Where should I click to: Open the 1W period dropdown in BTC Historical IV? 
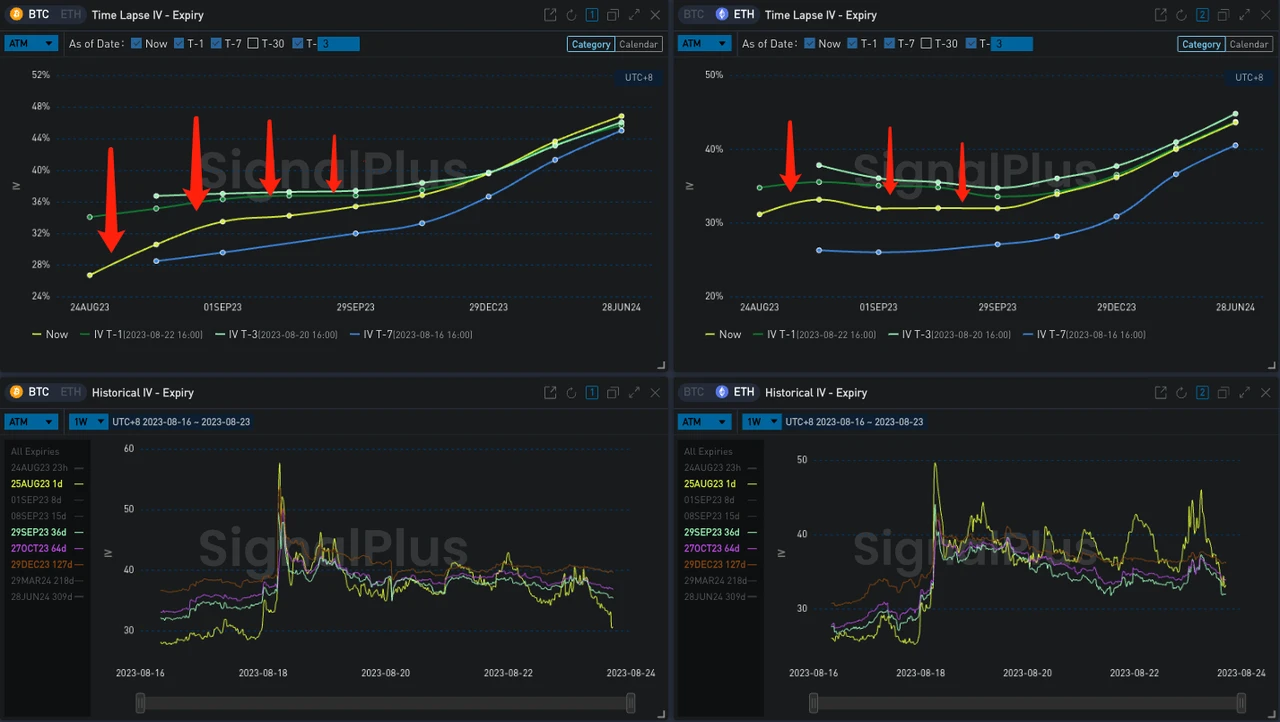(88, 422)
